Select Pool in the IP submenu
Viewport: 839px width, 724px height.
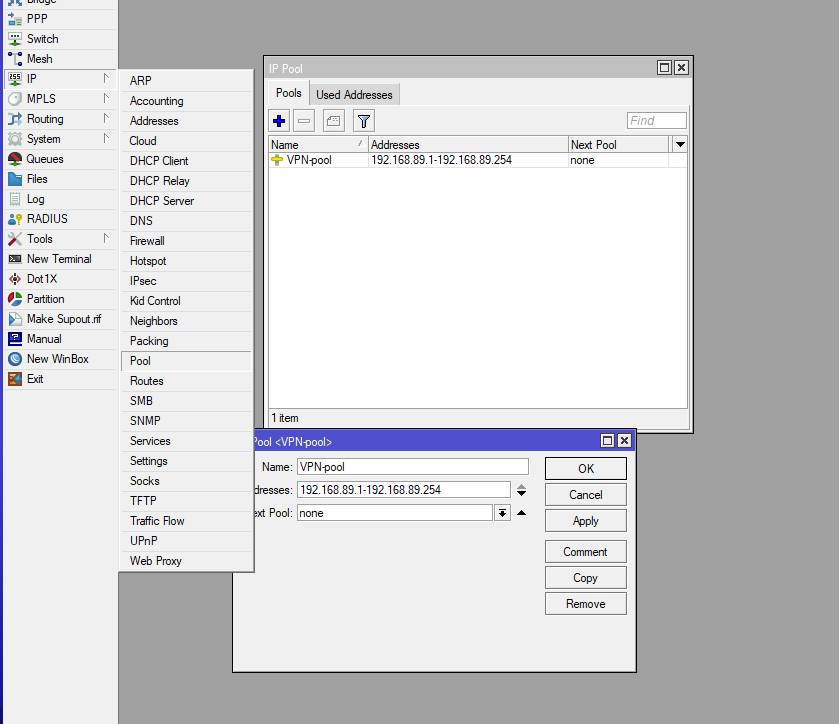186,361
